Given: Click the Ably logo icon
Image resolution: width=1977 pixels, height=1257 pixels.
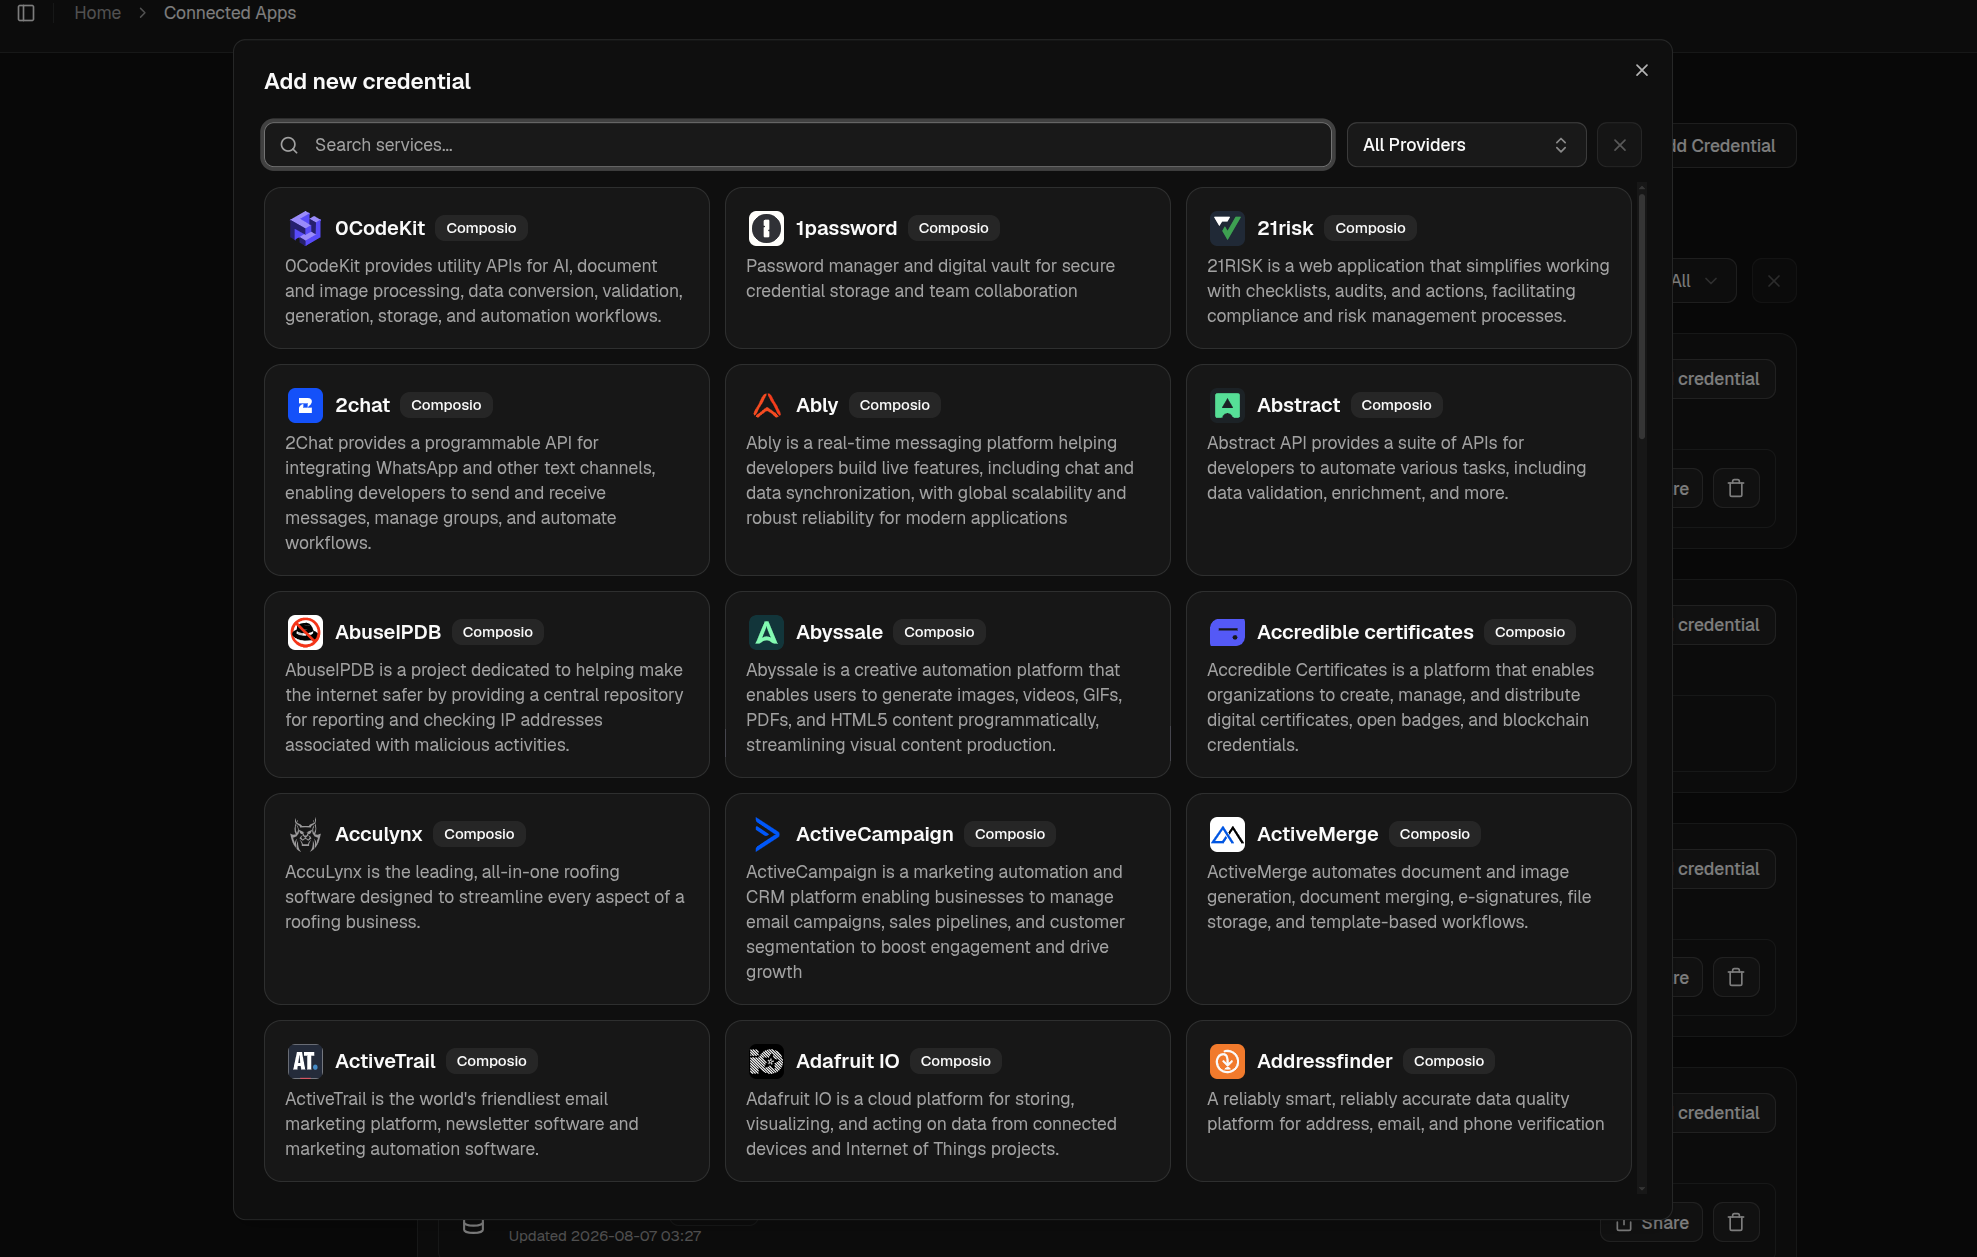Looking at the screenshot, I should (766, 405).
